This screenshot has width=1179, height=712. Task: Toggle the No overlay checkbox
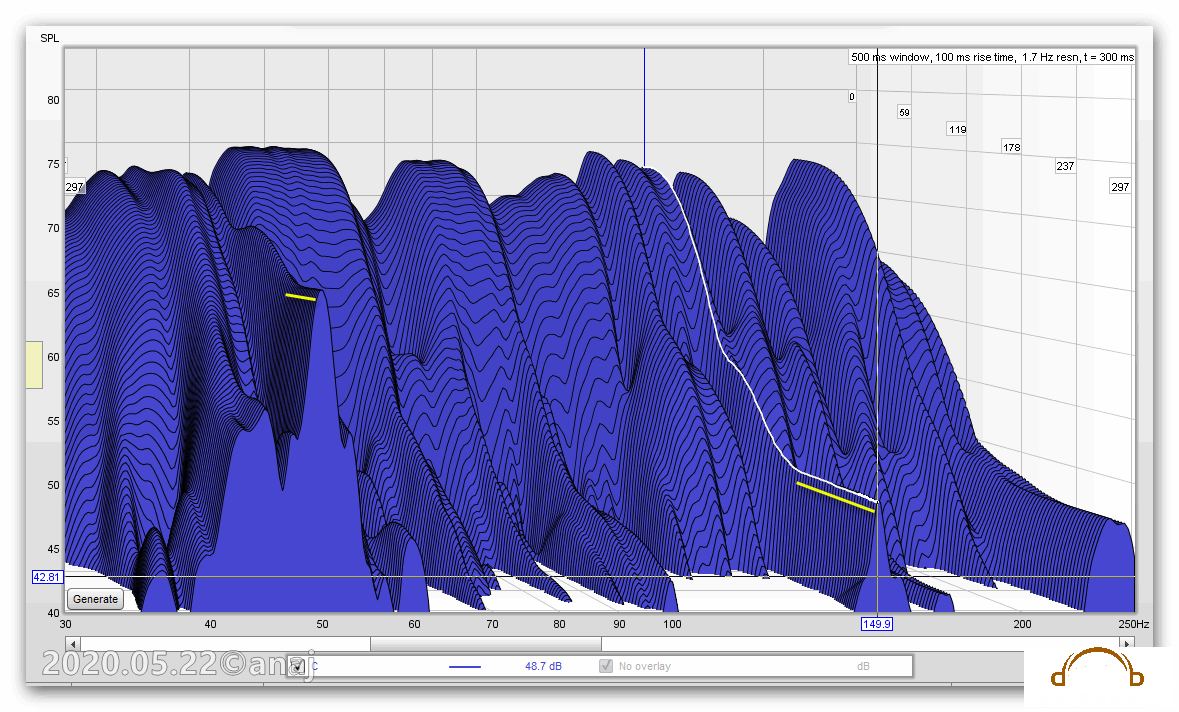click(606, 666)
